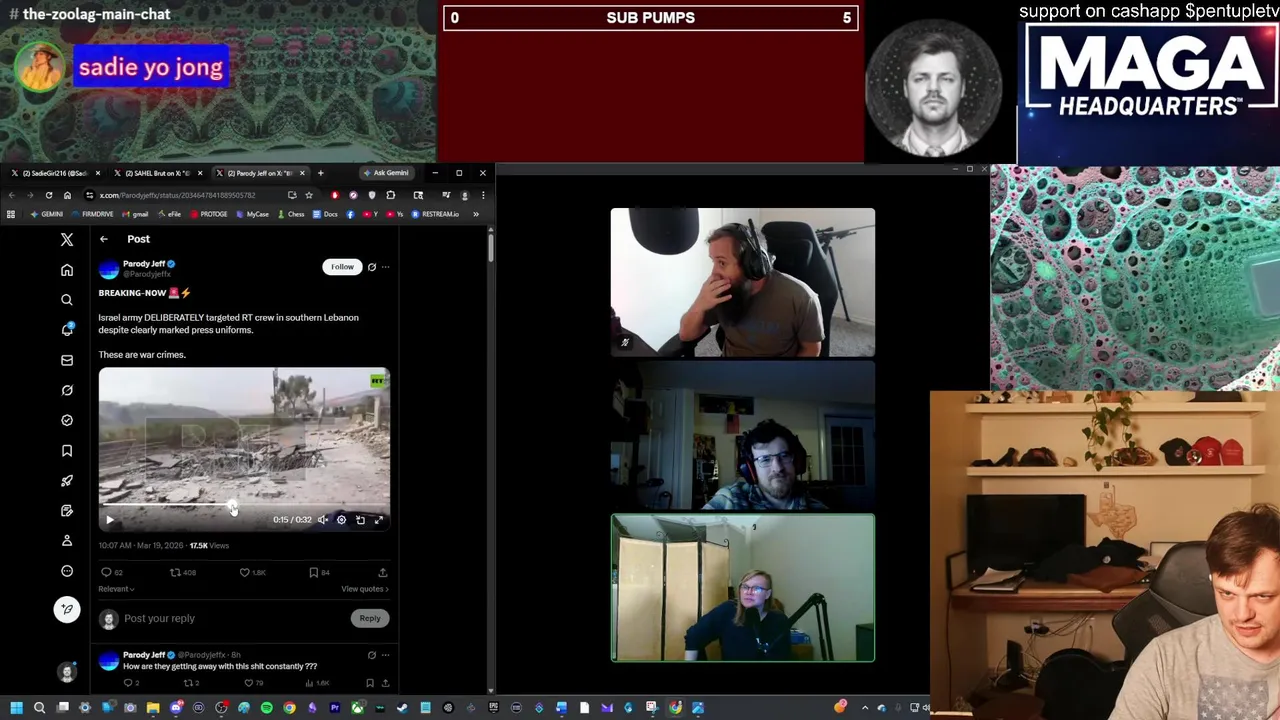Open Chrome three-dot menu

click(x=483, y=195)
